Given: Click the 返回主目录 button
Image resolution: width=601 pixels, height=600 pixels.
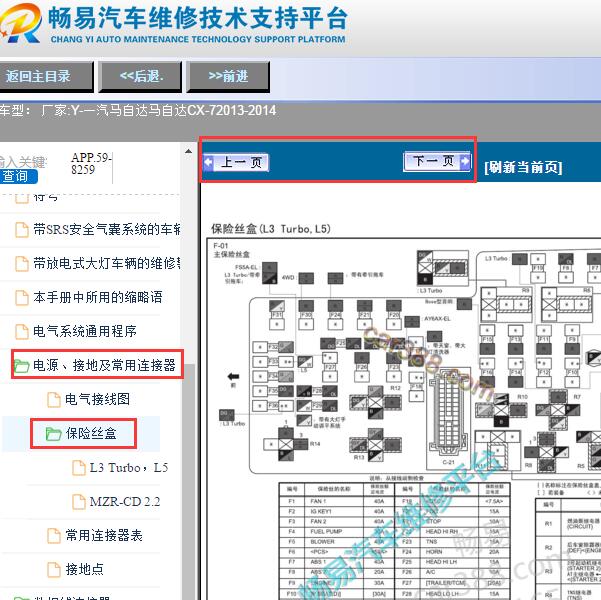Looking at the screenshot, I should click(x=46, y=77).
